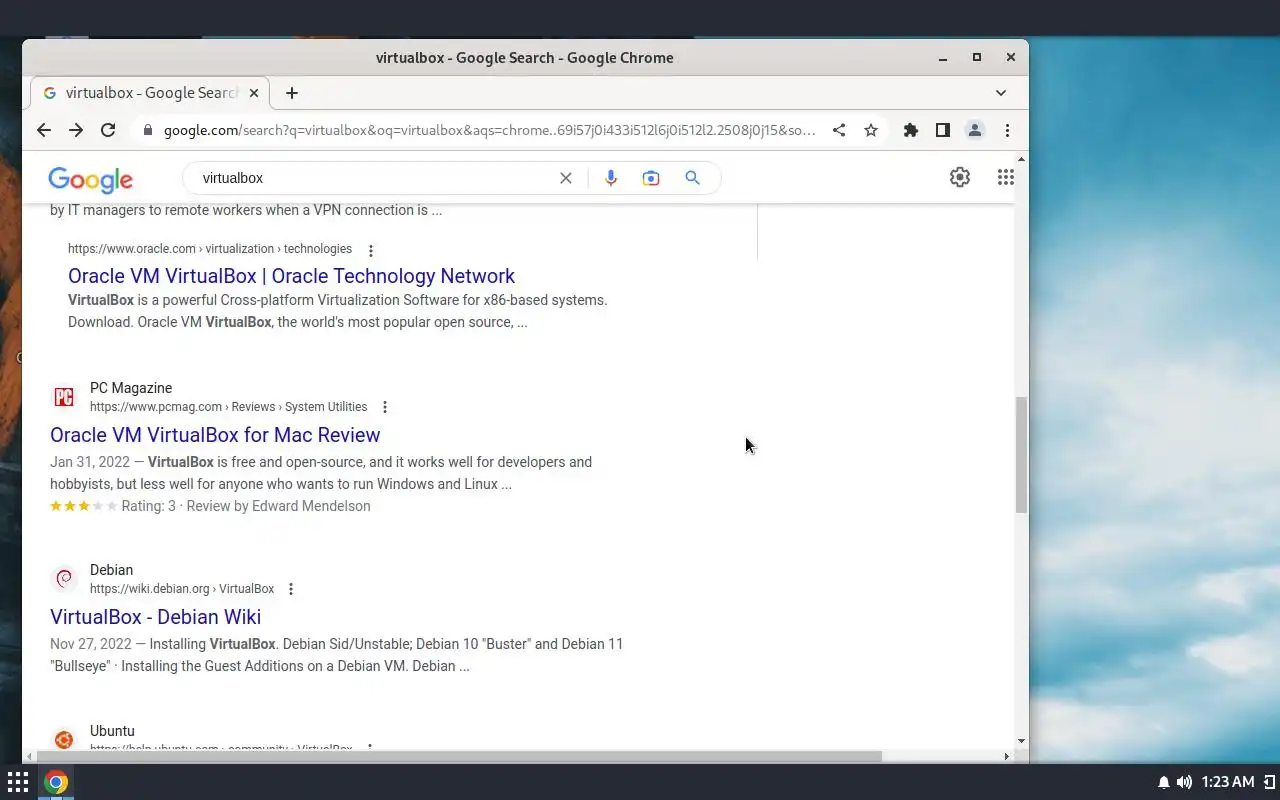
Task: Click the Chrome icon in the taskbar
Action: [x=56, y=782]
